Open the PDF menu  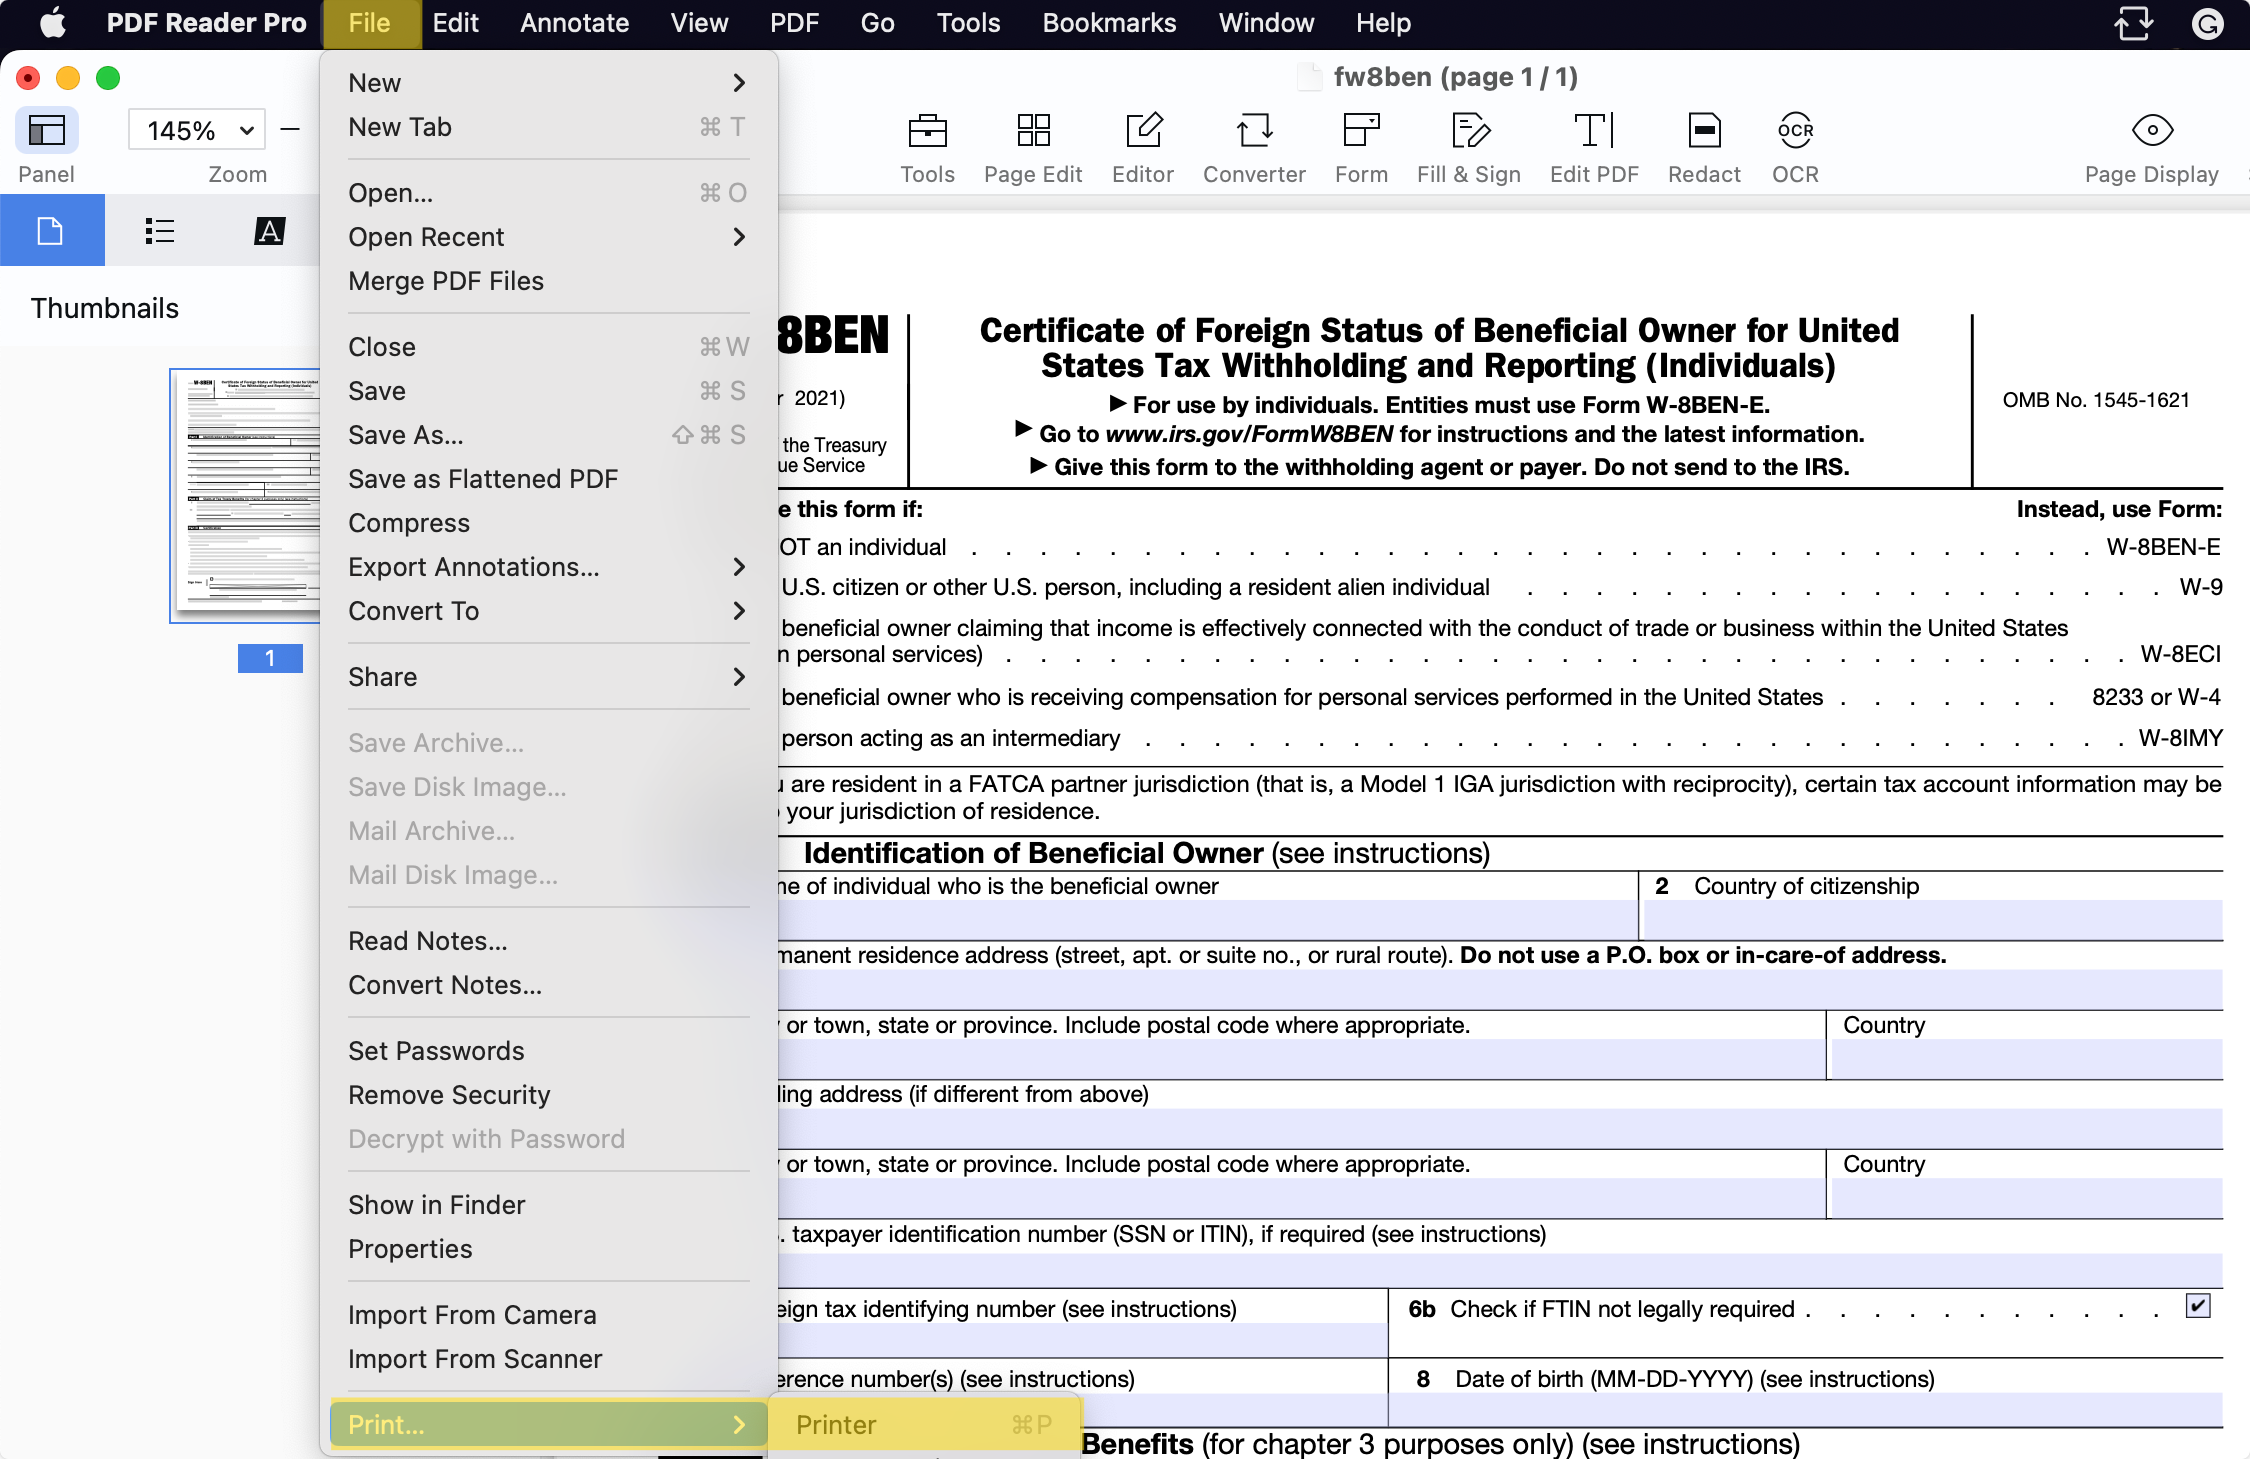(x=794, y=23)
